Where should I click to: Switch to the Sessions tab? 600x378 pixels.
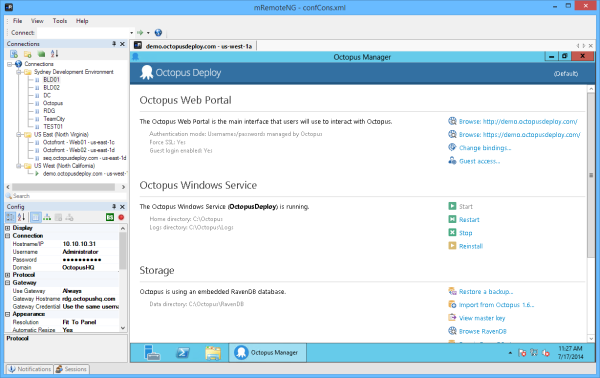(72, 369)
